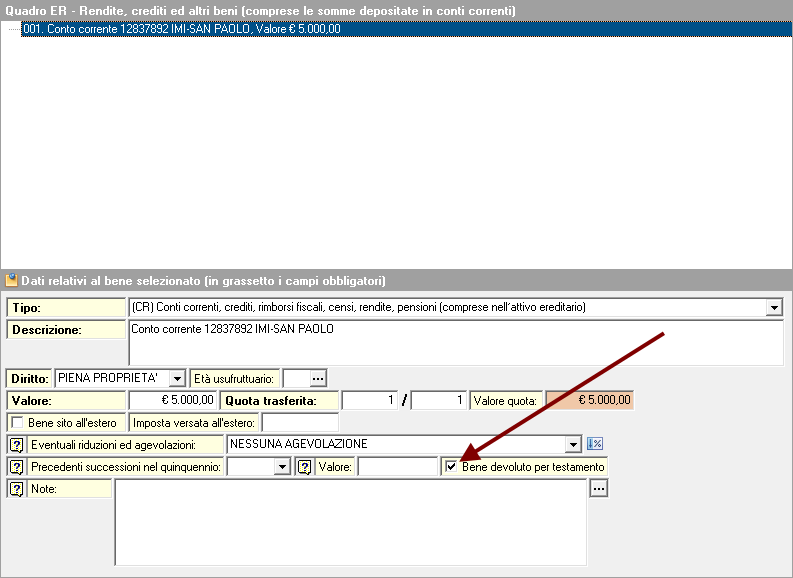Click help icon next to Eventuali riduzioni ed agevolazioni
The width and height of the screenshot is (793, 578).
pos(16,444)
